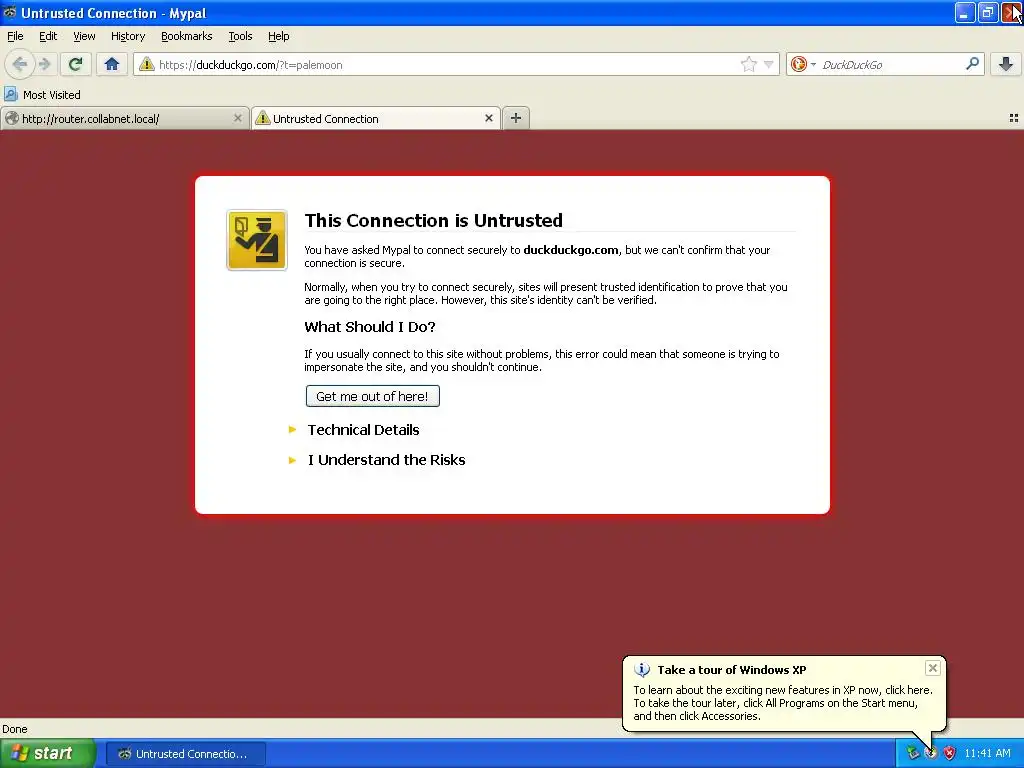Open the File menu

coord(15,36)
